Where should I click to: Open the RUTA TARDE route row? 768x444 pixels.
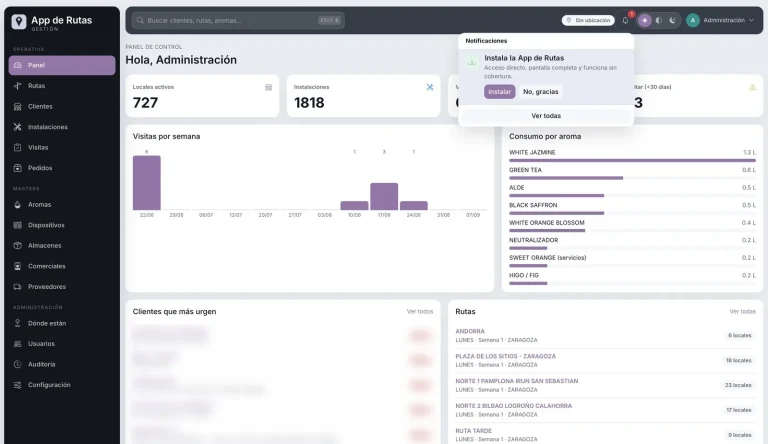[605, 435]
